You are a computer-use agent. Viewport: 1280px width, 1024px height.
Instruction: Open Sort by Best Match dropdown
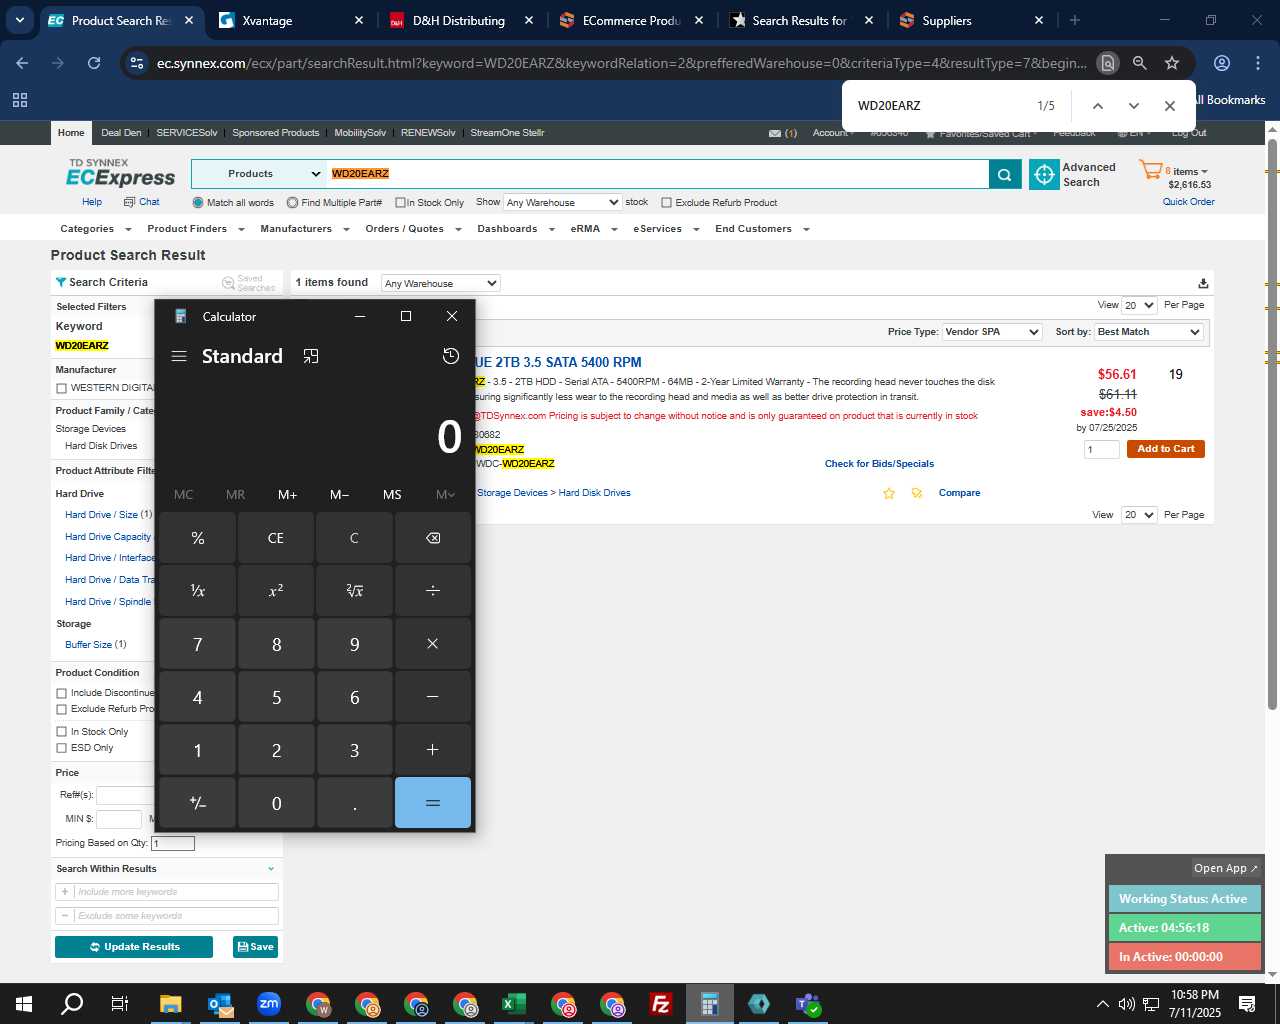tap(1148, 332)
